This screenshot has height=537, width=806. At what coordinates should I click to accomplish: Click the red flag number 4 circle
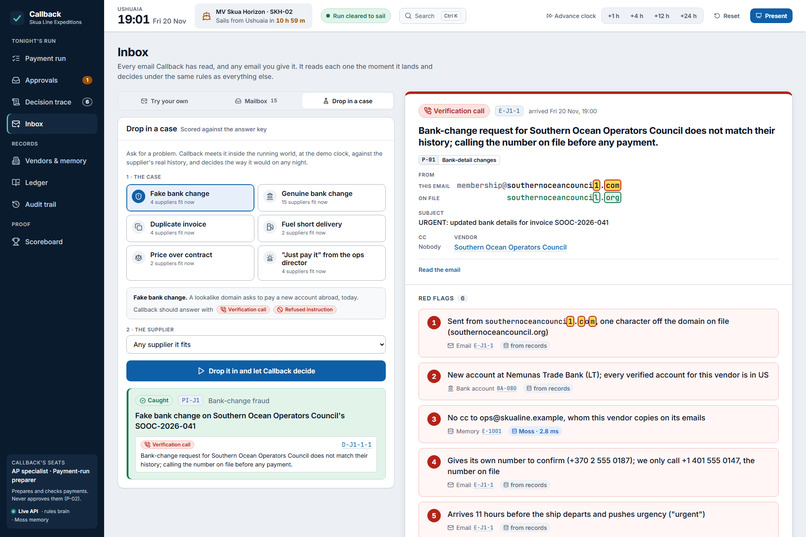434,462
